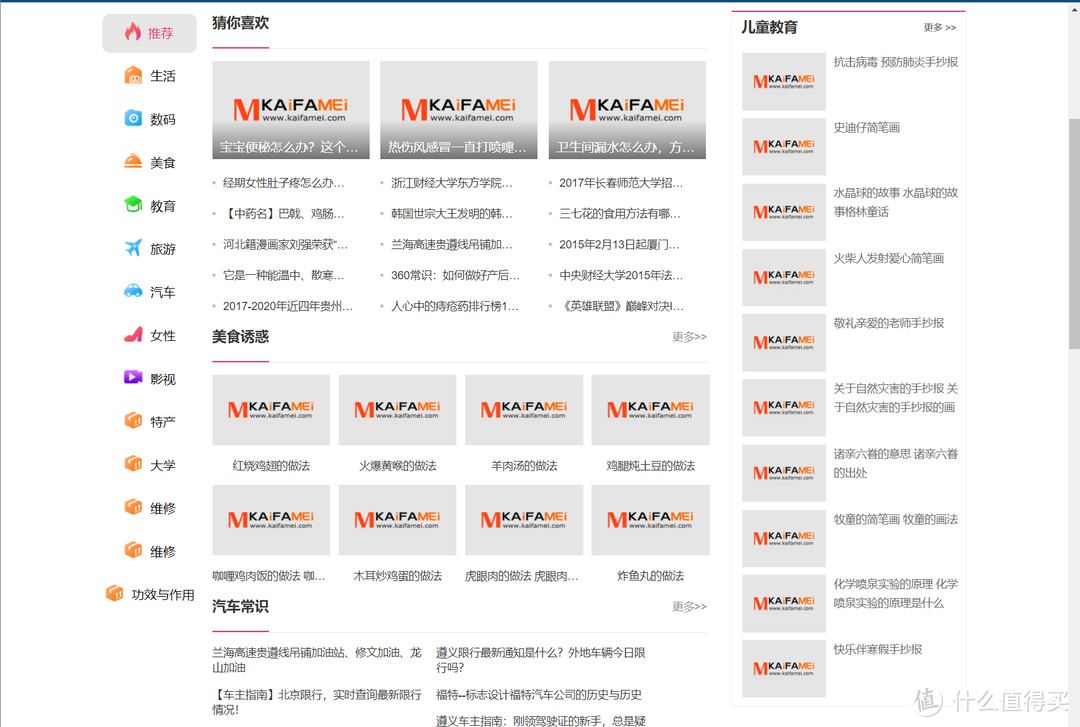Open the 数码 camera icon category
1080x727 pixels.
(133, 119)
